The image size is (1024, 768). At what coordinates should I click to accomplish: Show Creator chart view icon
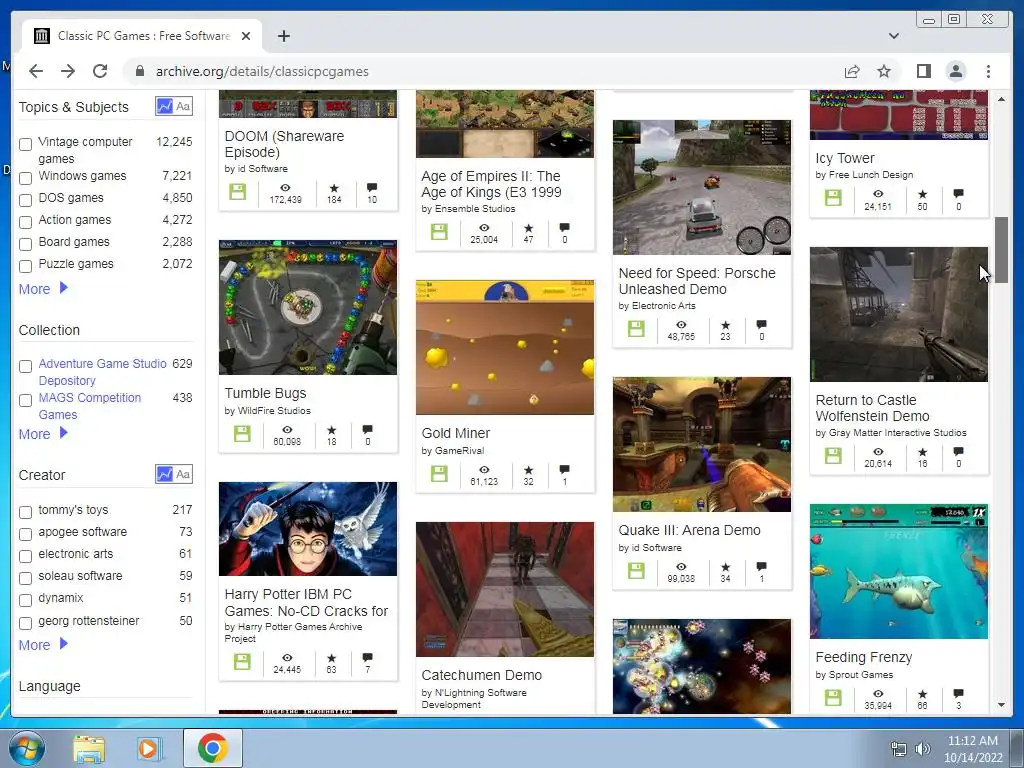(x=164, y=474)
